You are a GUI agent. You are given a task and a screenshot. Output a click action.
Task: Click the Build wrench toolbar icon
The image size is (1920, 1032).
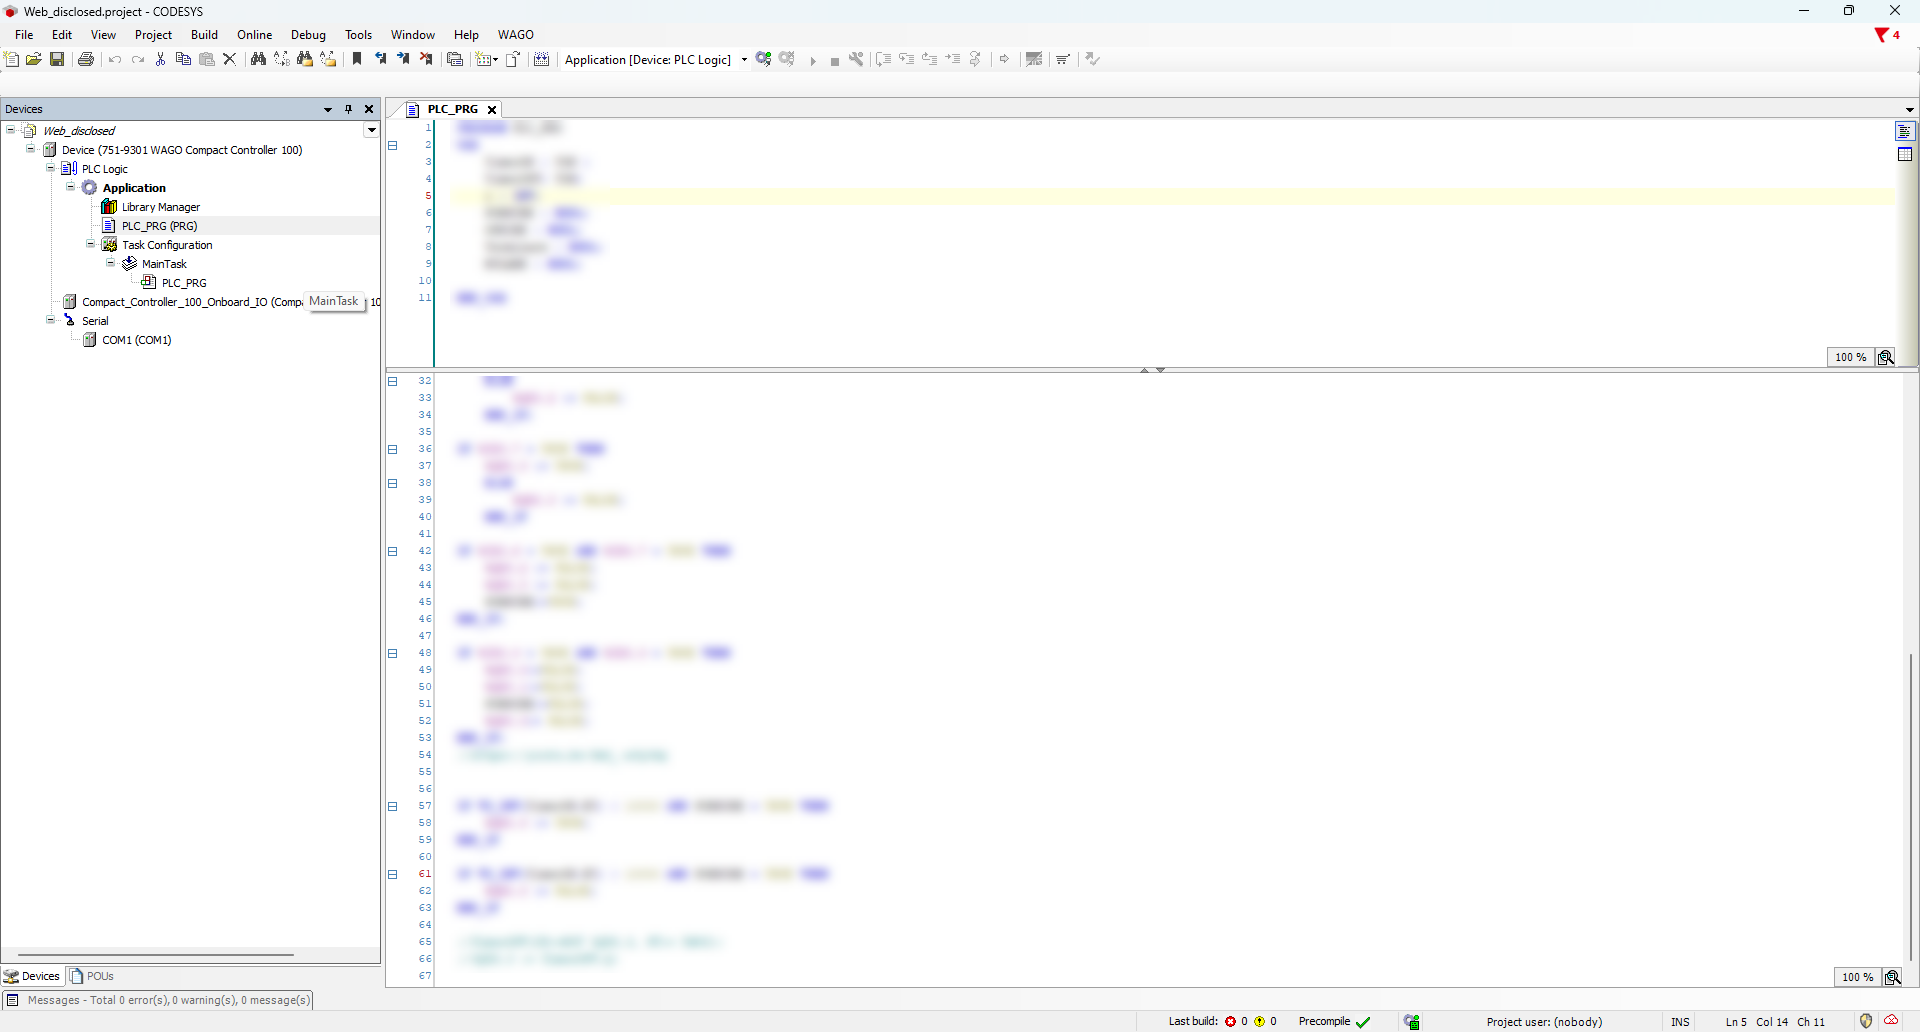[x=857, y=59]
